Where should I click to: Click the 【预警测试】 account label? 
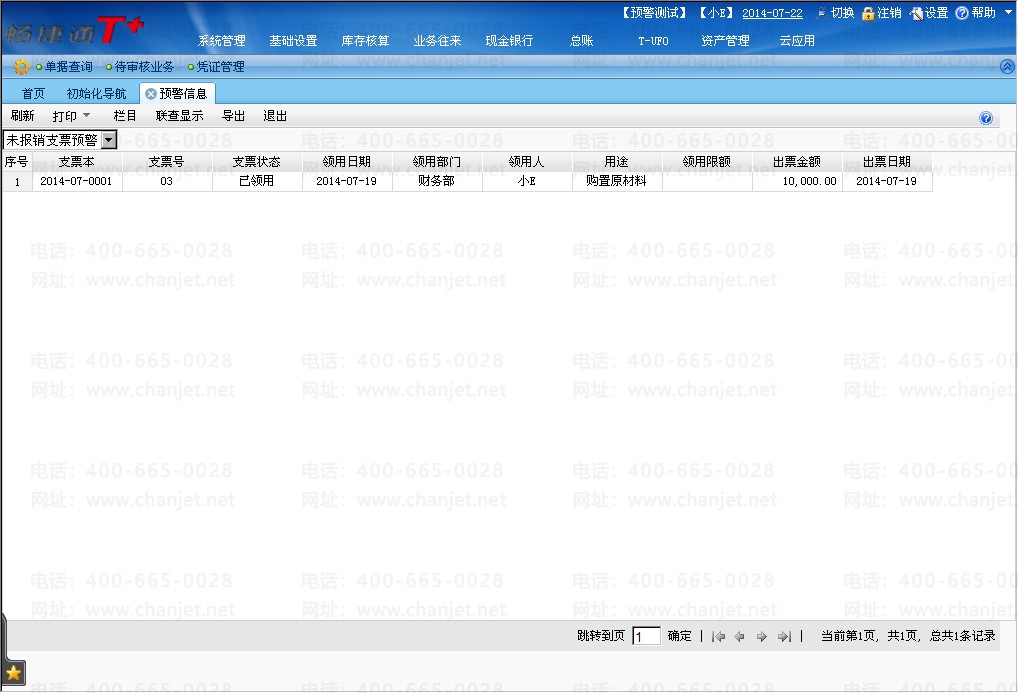click(x=654, y=13)
